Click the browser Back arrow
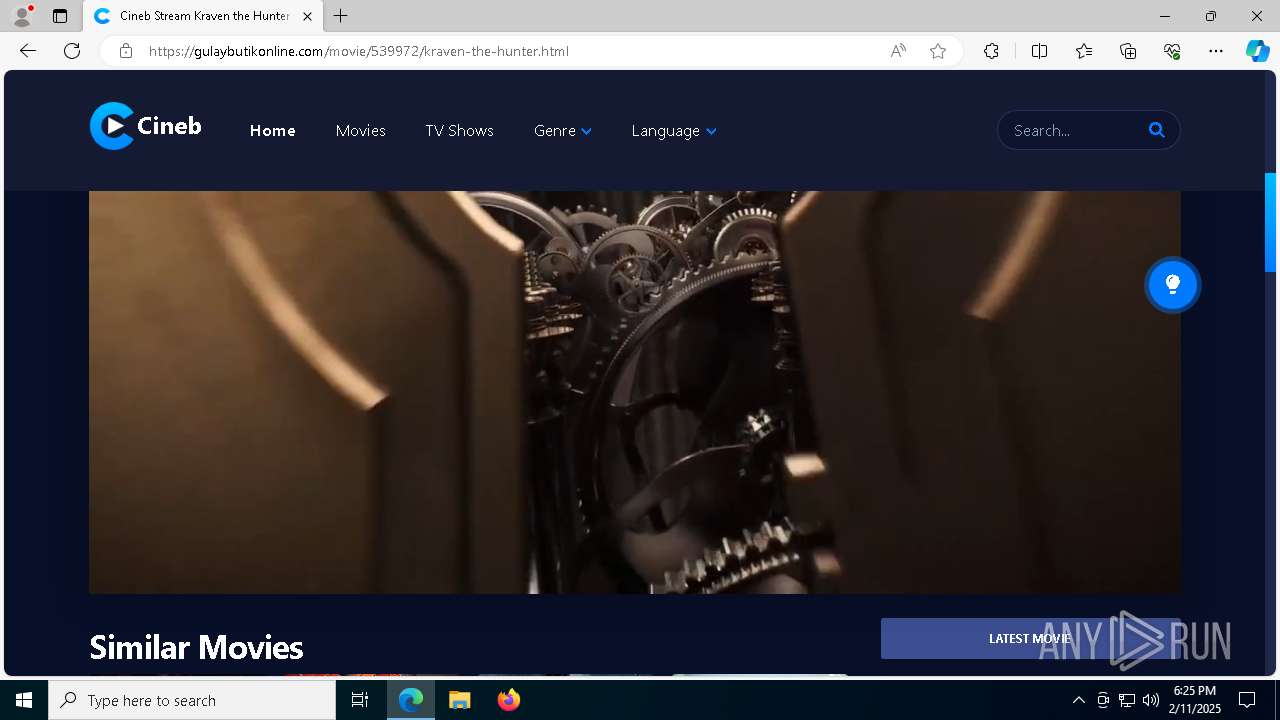Image resolution: width=1280 pixels, height=720 pixels. (28, 51)
